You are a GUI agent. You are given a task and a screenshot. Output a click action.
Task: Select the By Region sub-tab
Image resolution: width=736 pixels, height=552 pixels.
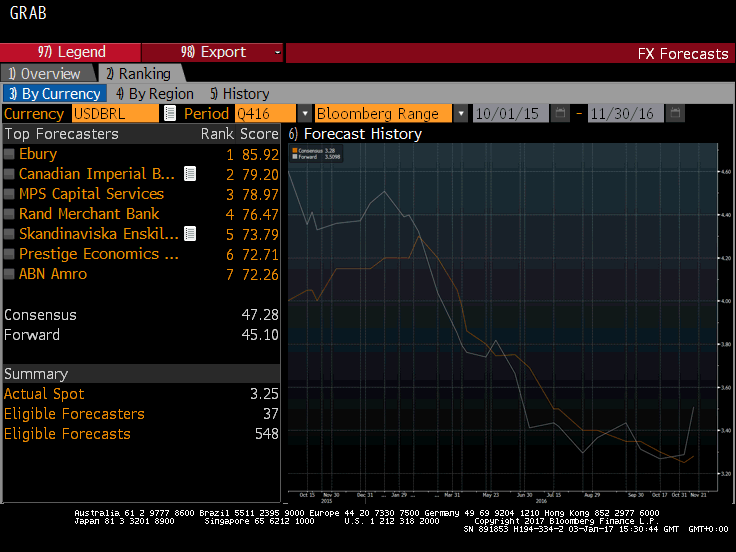155,93
